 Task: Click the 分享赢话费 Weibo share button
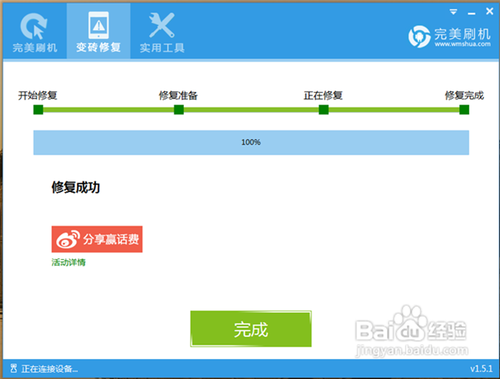point(97,239)
